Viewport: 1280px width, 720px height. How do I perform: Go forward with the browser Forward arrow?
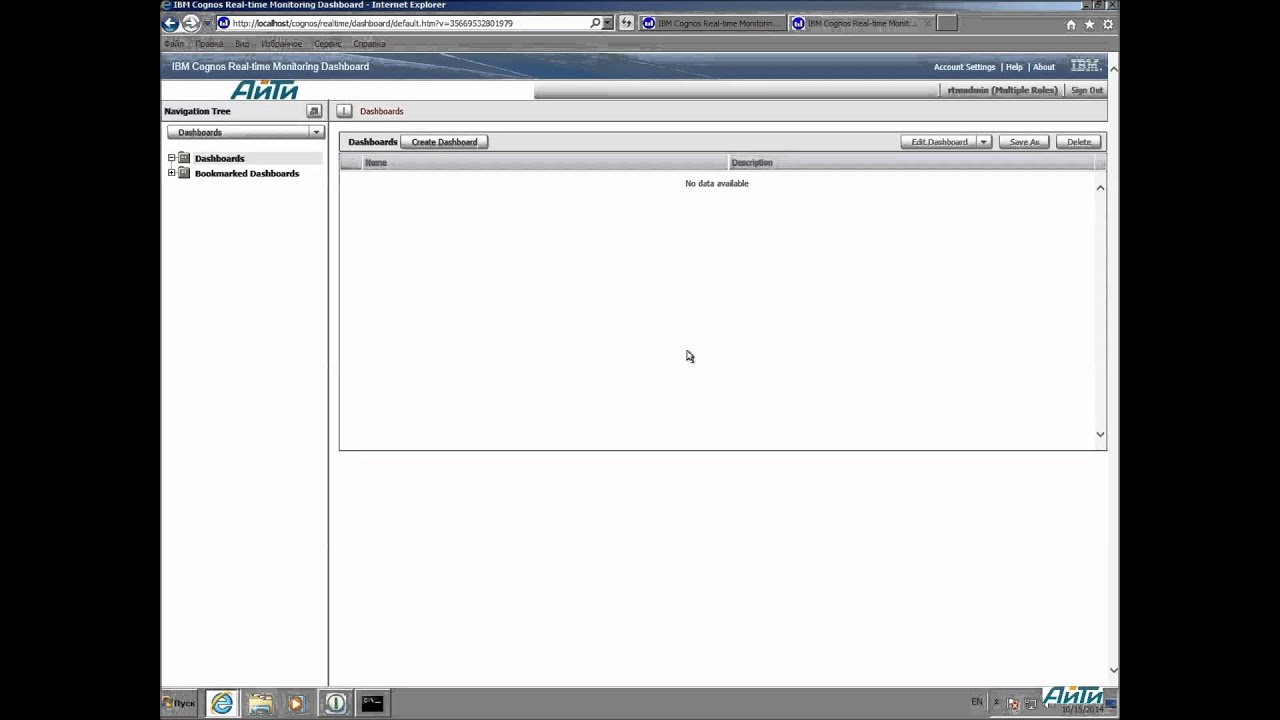[x=191, y=24]
